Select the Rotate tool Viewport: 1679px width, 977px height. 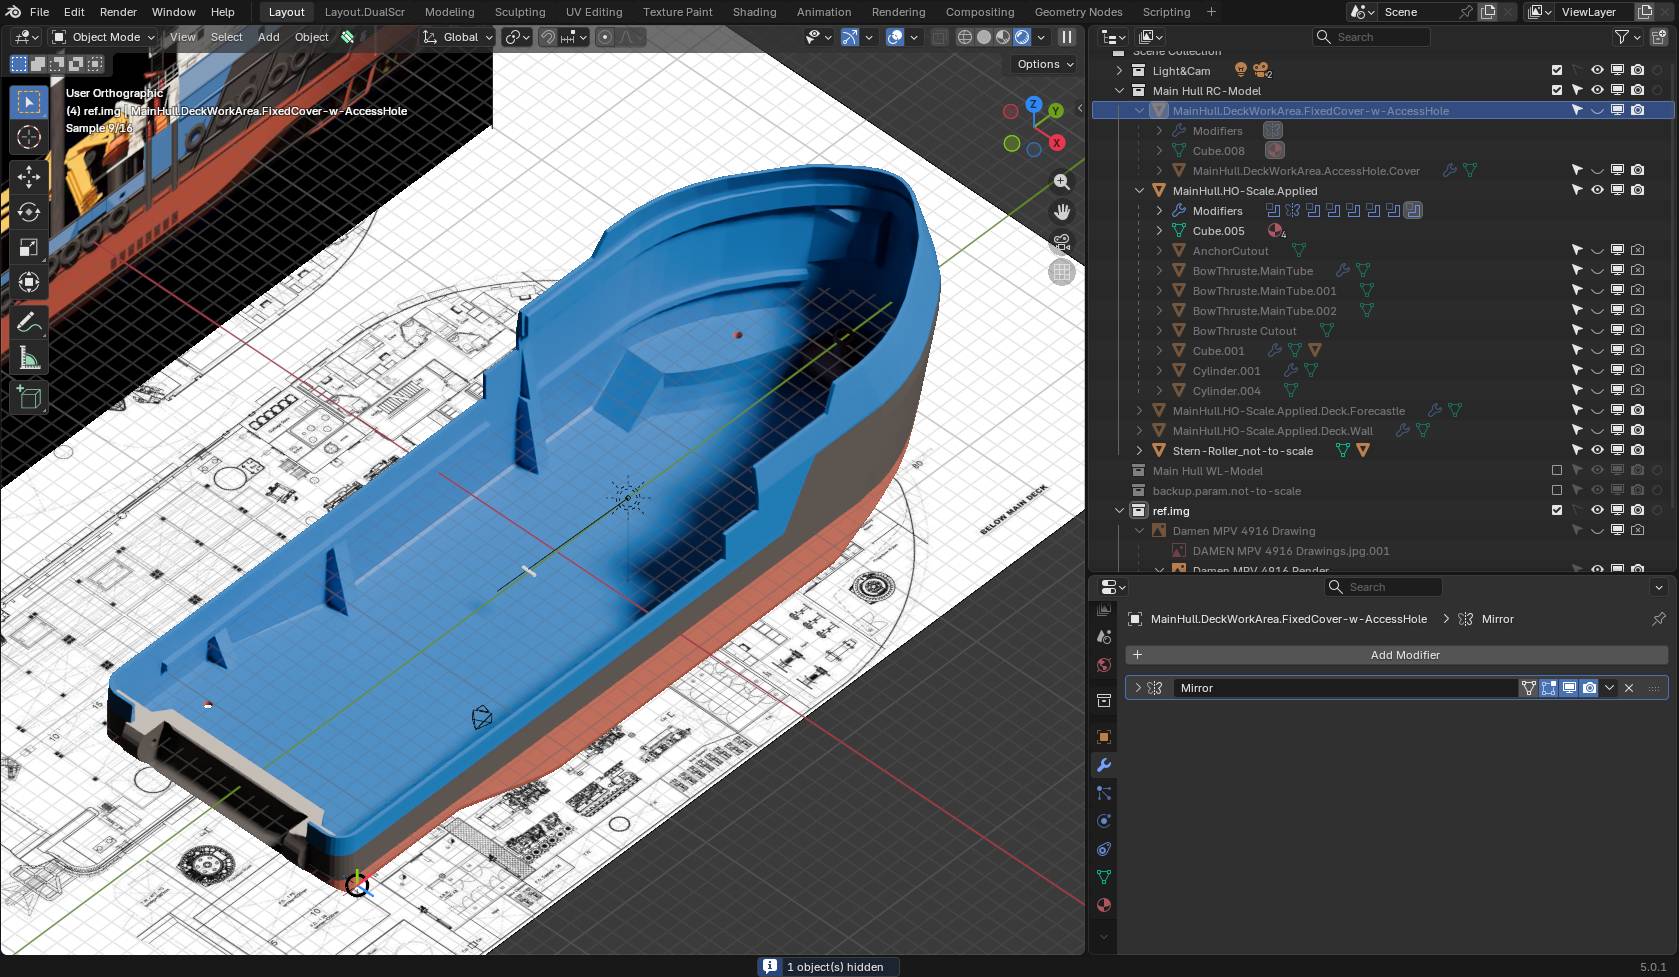click(x=29, y=212)
